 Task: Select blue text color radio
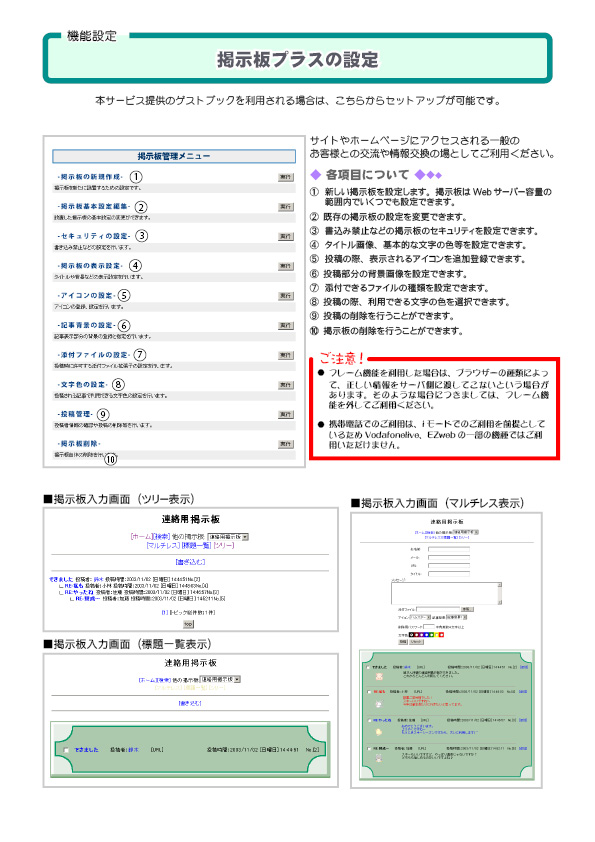pyautogui.click(x=426, y=635)
